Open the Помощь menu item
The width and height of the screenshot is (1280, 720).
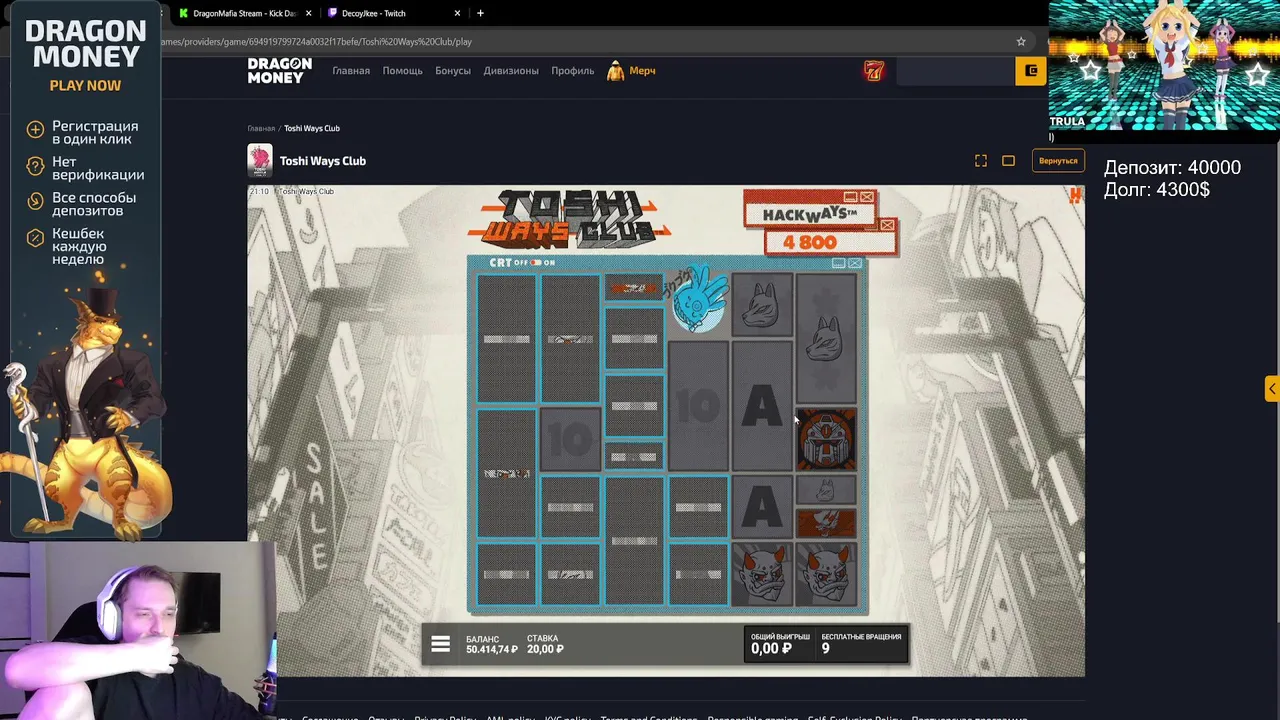point(402,71)
